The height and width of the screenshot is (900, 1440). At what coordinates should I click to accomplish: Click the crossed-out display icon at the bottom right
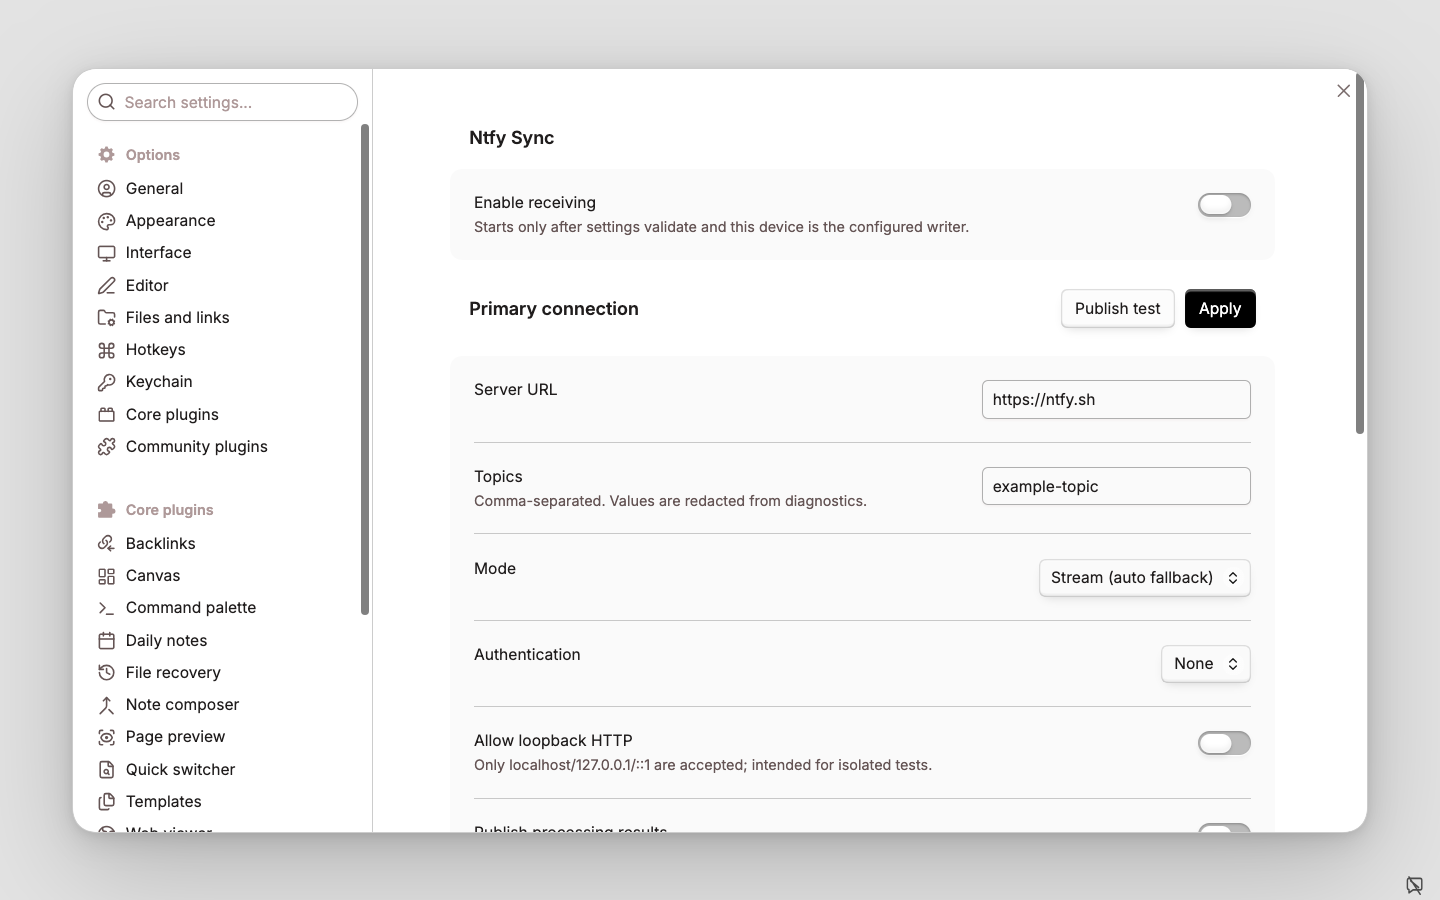1414,885
